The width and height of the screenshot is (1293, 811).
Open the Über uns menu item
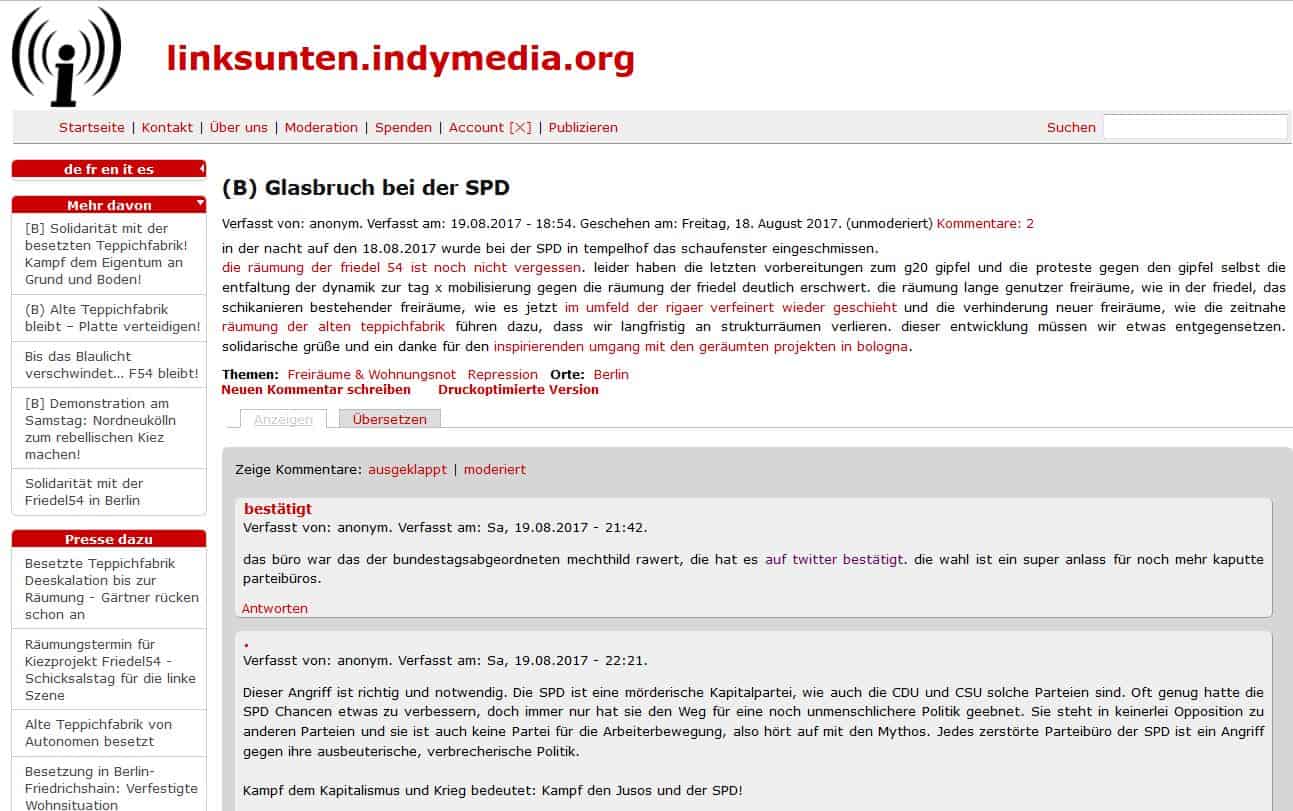239,127
